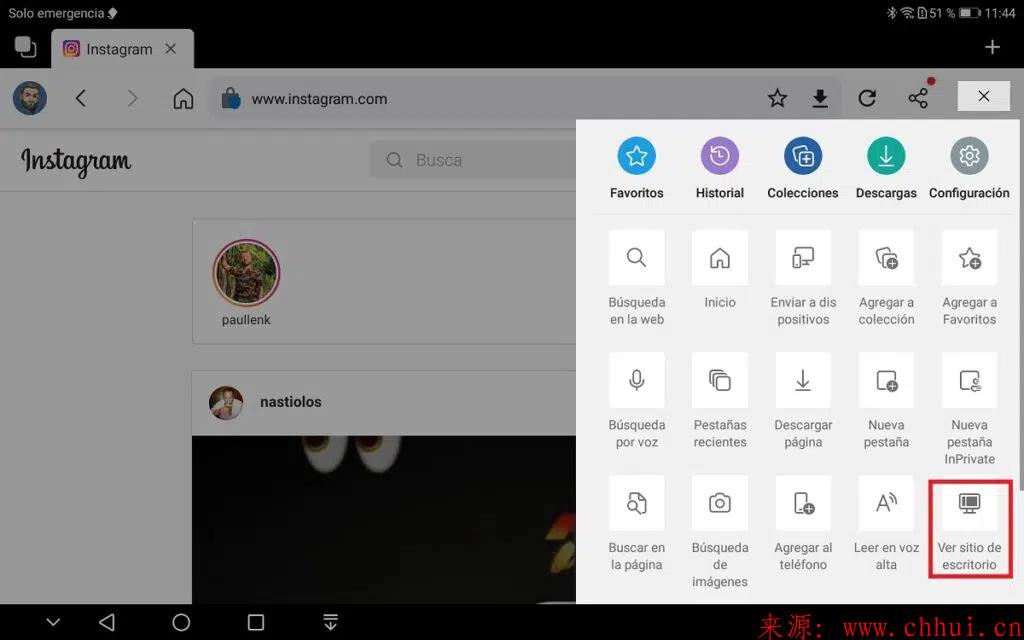Select the Instagram browser tab
This screenshot has height=640, width=1024.
point(122,49)
